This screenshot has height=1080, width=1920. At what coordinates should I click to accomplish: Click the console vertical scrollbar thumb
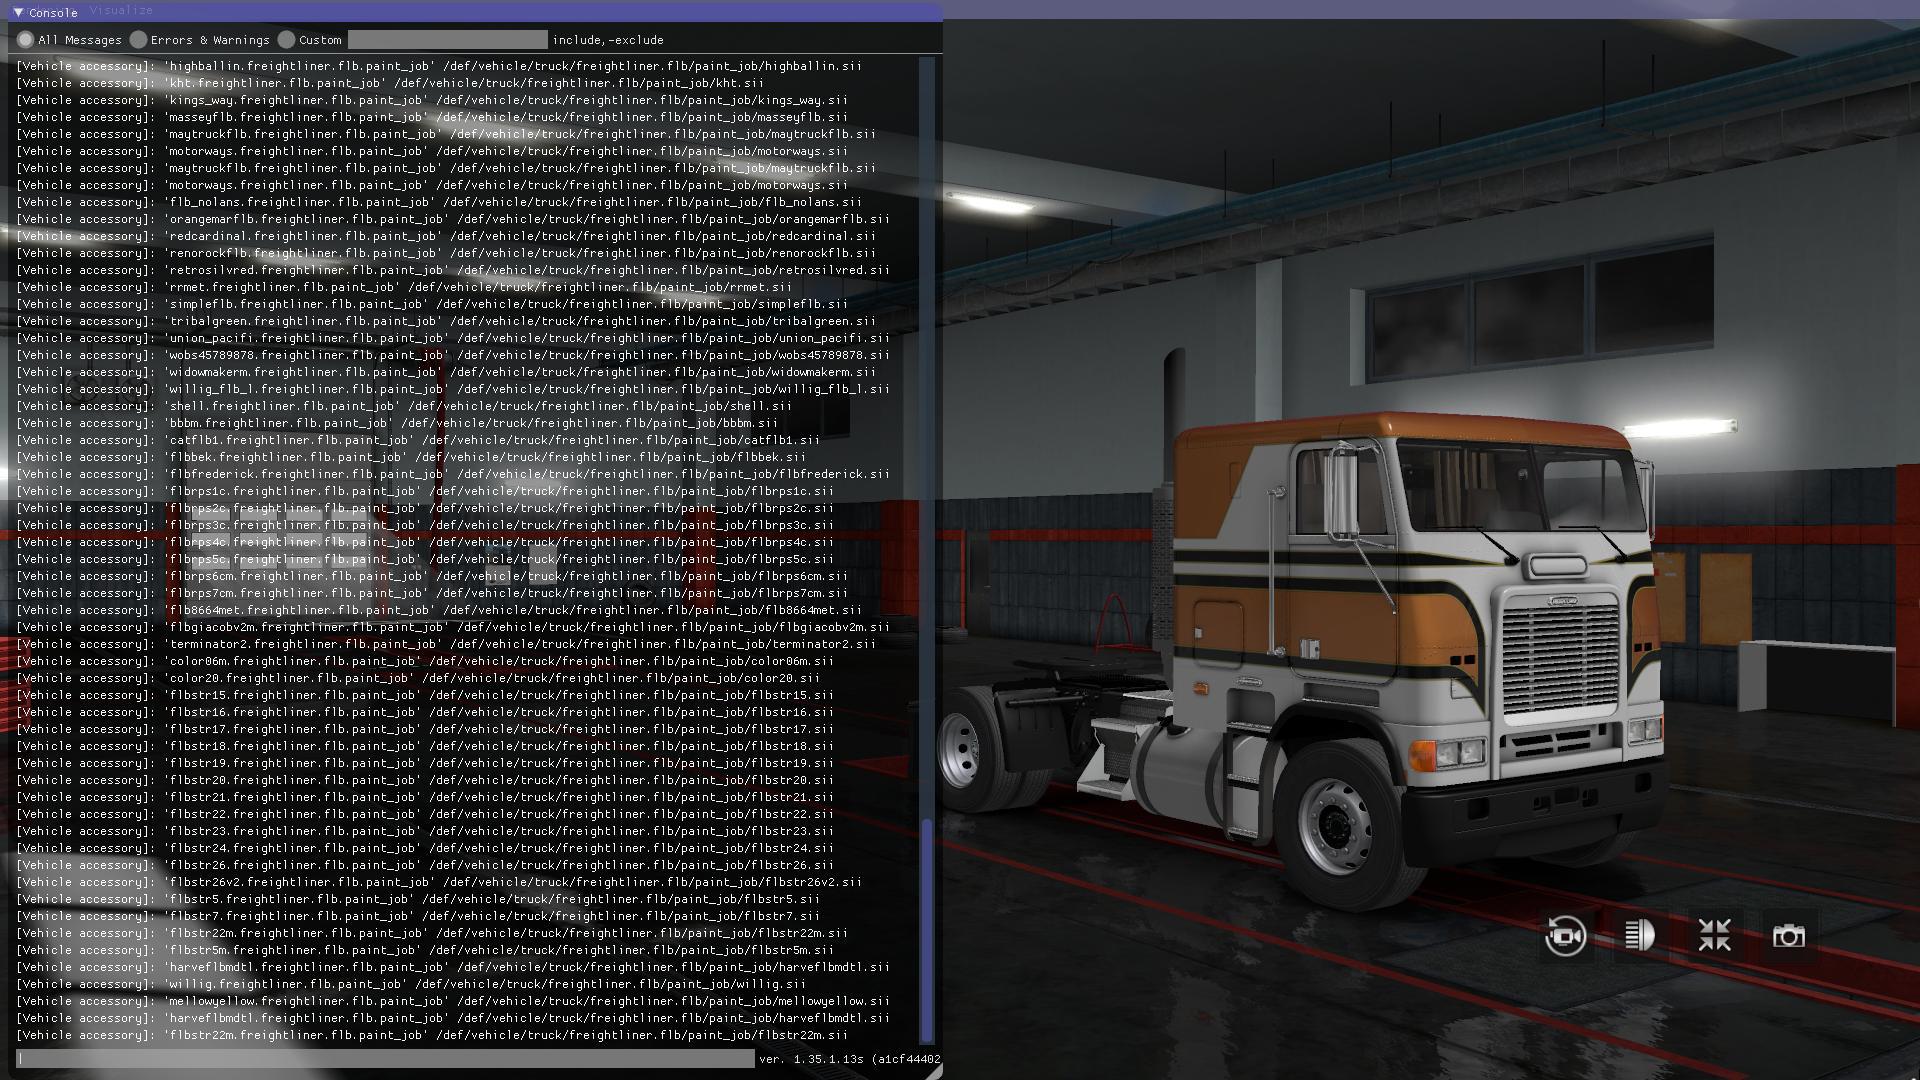pyautogui.click(x=927, y=930)
